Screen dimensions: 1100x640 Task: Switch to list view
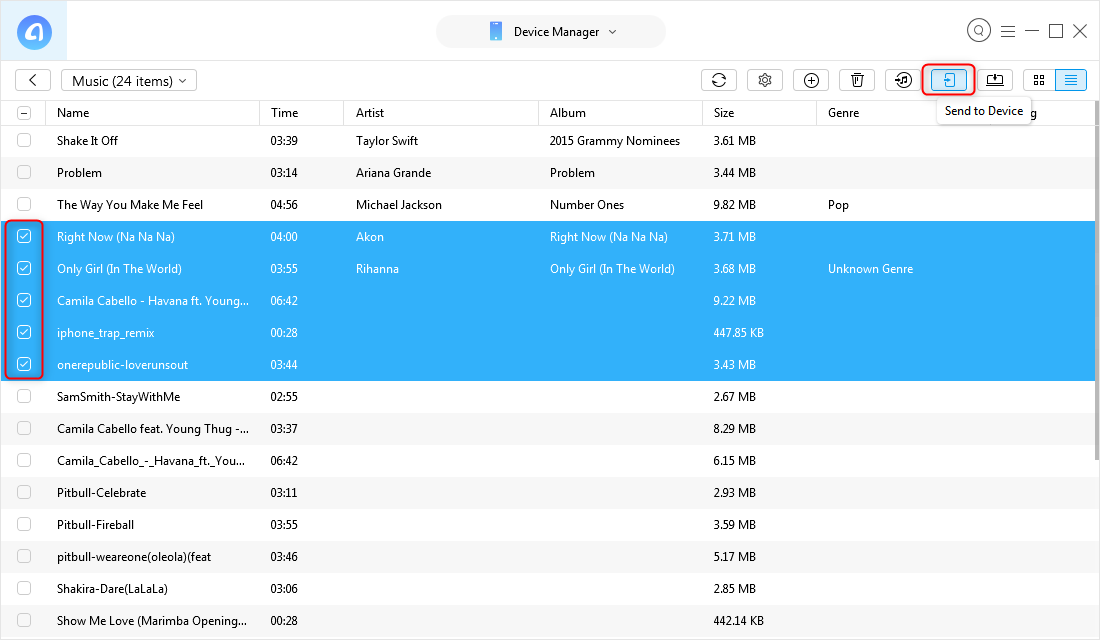click(1071, 80)
